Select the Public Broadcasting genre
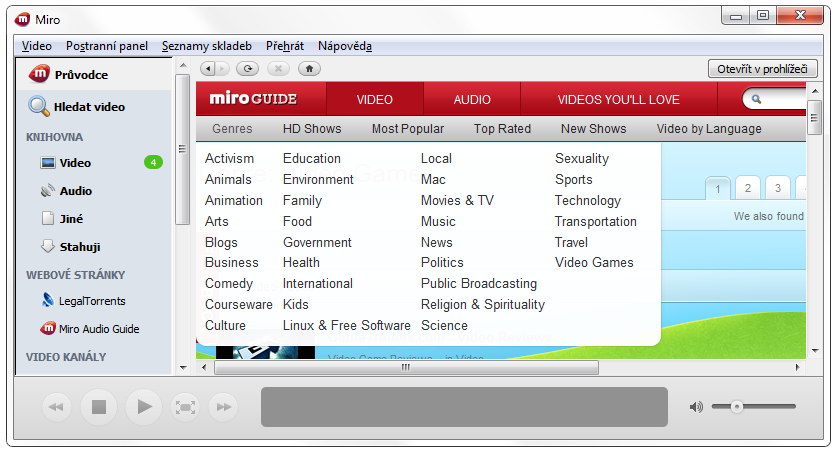Image resolution: width=834 pixels, height=450 pixels. pos(479,284)
